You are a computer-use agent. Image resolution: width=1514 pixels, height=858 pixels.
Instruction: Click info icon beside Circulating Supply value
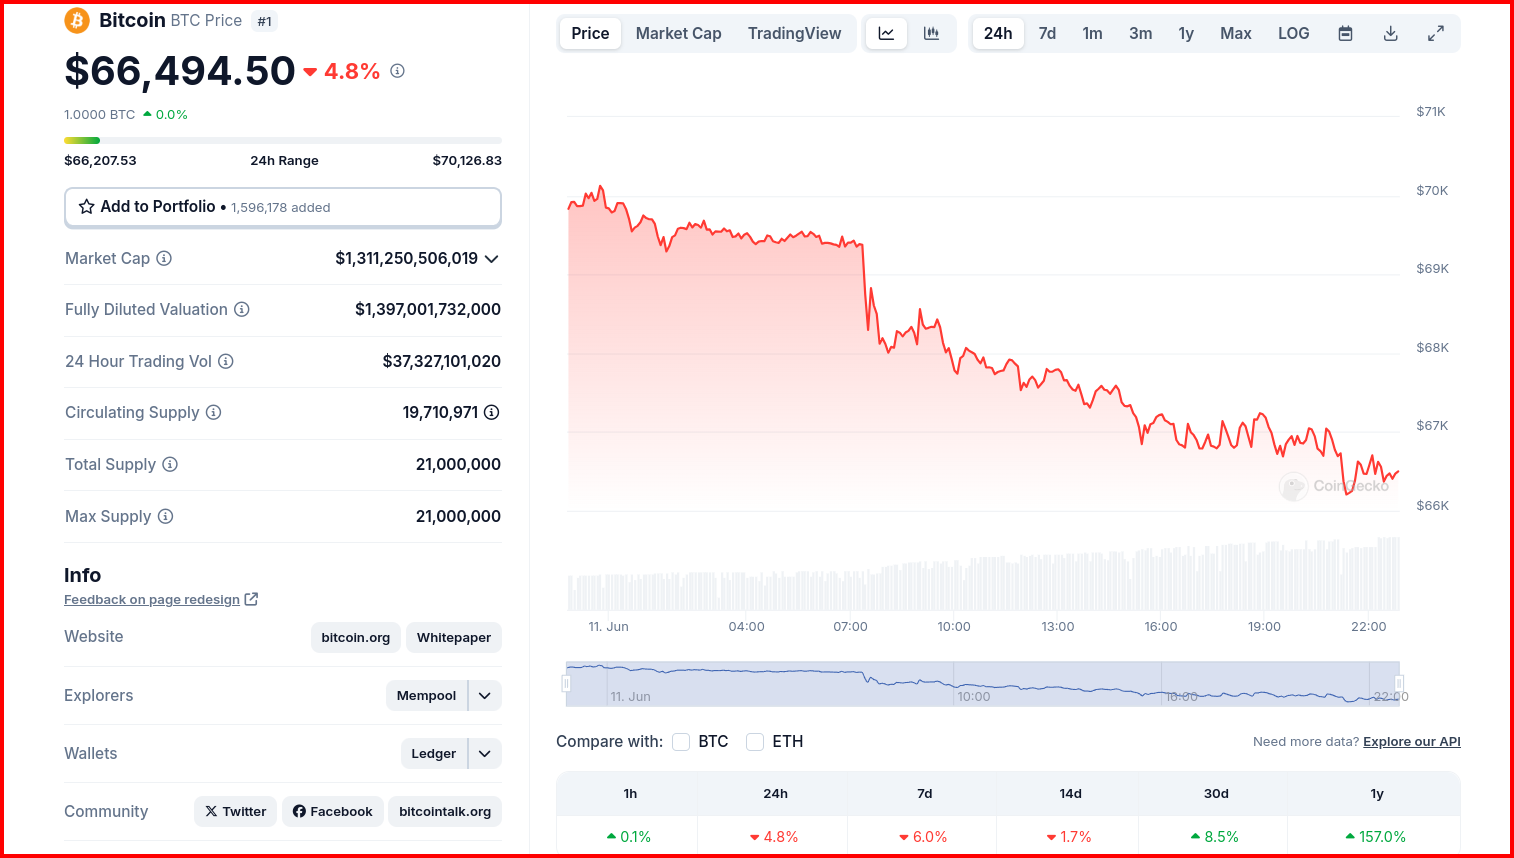[491, 412]
